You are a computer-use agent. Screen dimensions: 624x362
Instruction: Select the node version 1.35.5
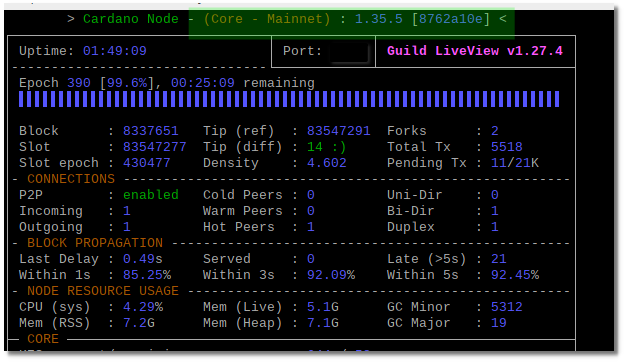378,19
